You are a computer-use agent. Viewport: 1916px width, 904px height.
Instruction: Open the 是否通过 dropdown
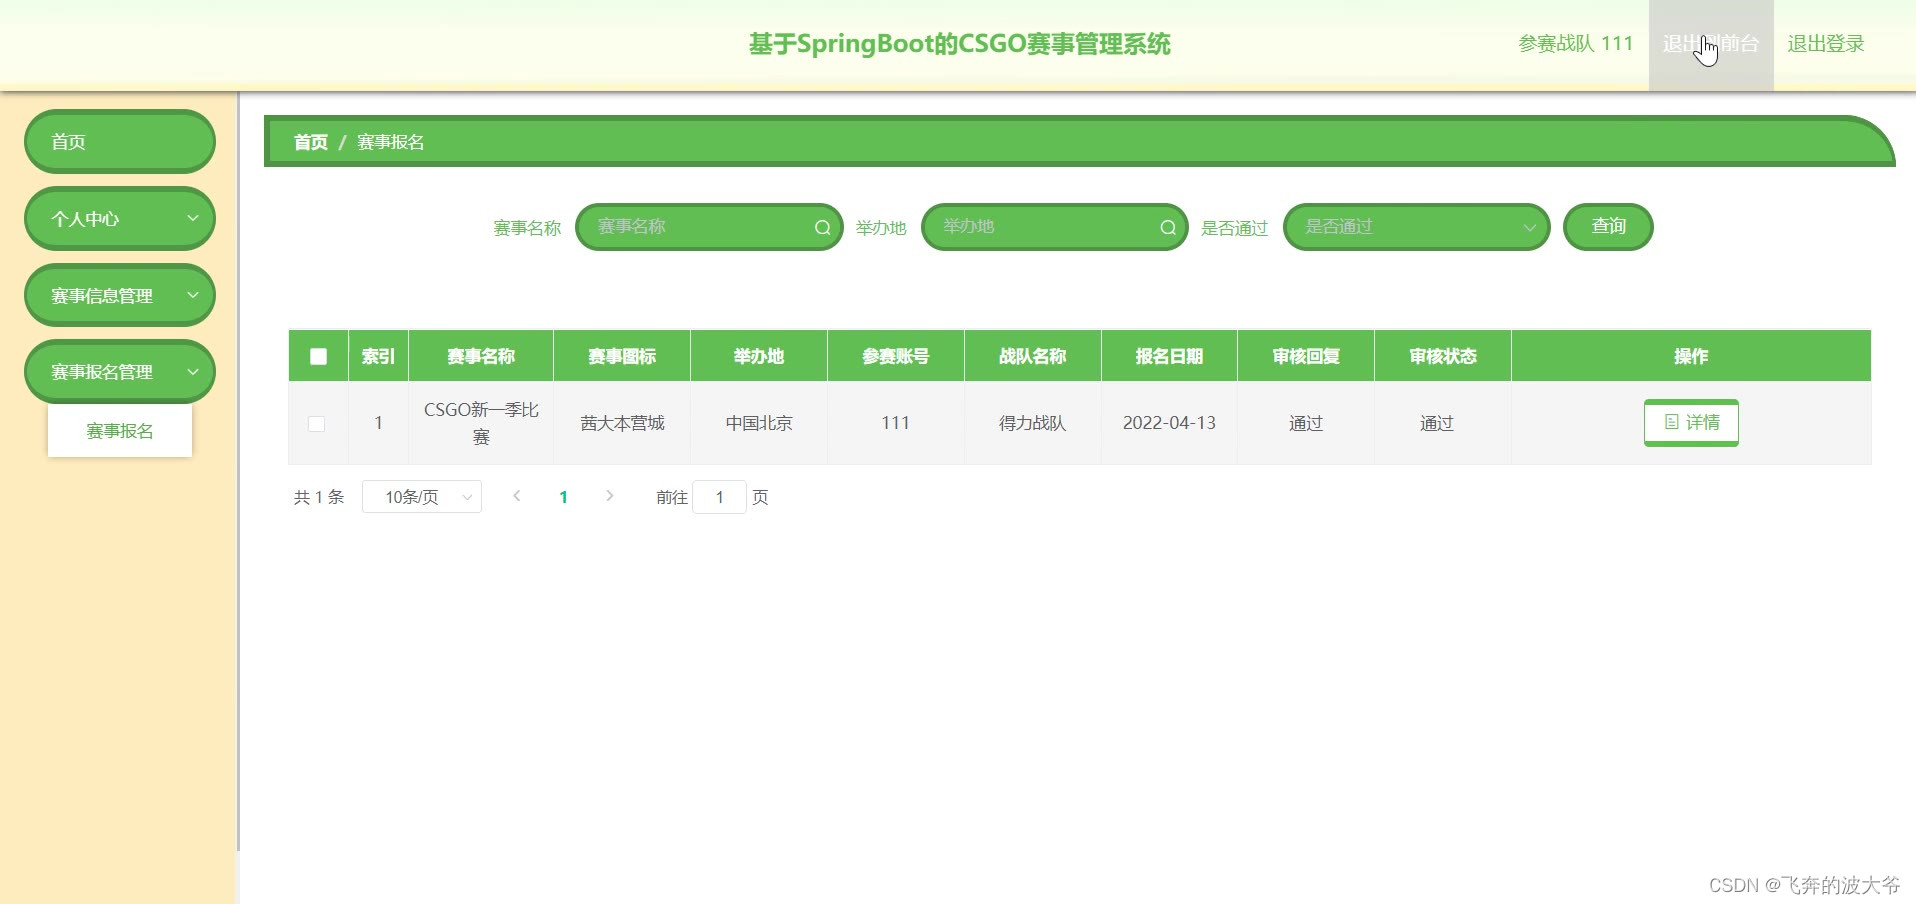click(x=1416, y=227)
